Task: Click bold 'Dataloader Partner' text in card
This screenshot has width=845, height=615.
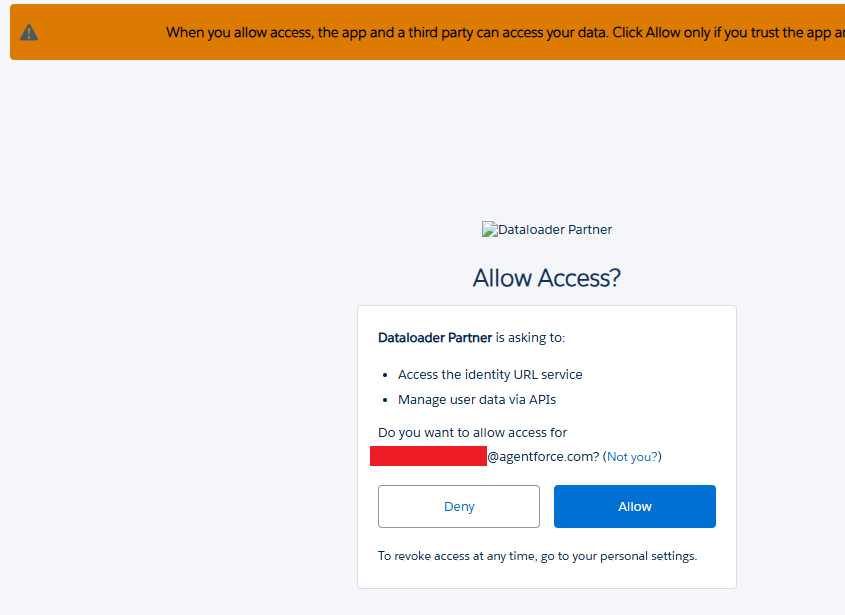Action: point(435,337)
